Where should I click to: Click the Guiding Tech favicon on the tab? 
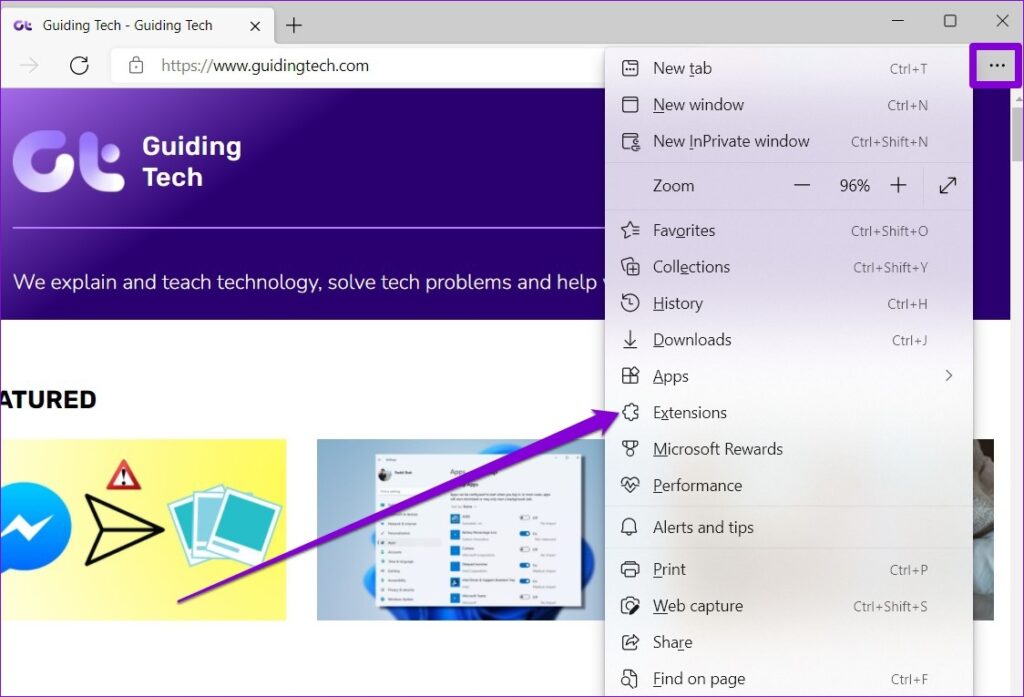pos(22,25)
